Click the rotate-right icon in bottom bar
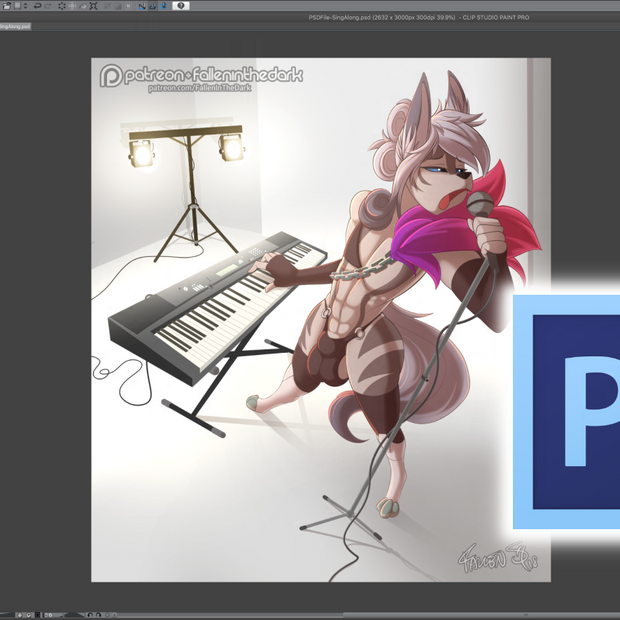 [98, 615]
